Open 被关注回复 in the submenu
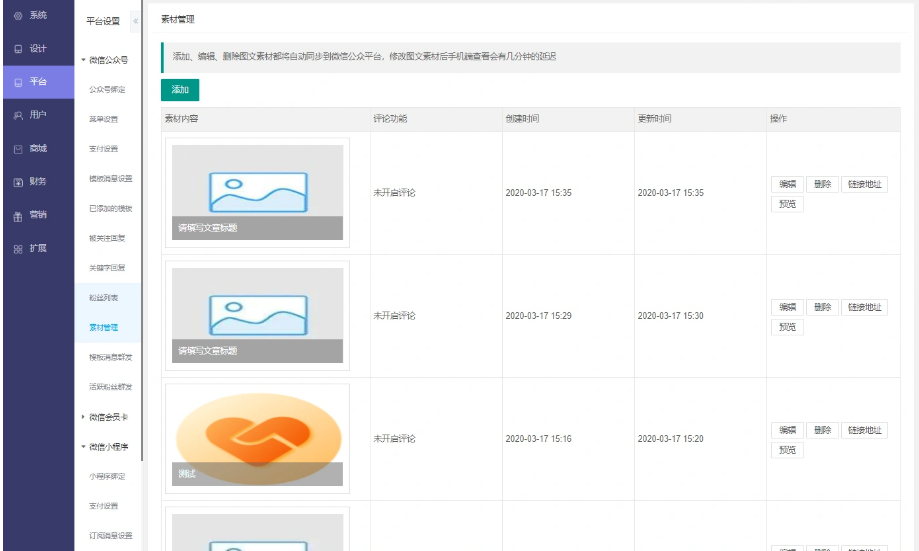 tap(107, 239)
